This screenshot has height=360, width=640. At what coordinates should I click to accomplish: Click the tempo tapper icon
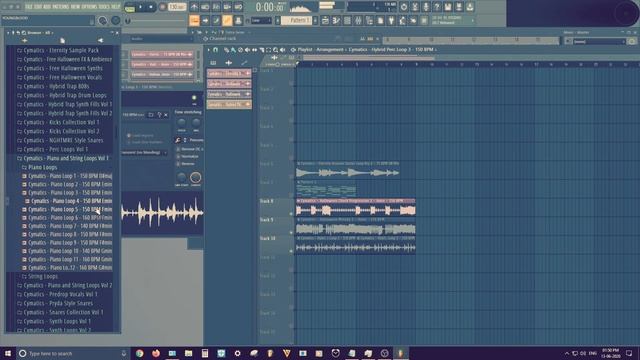(402, 20)
